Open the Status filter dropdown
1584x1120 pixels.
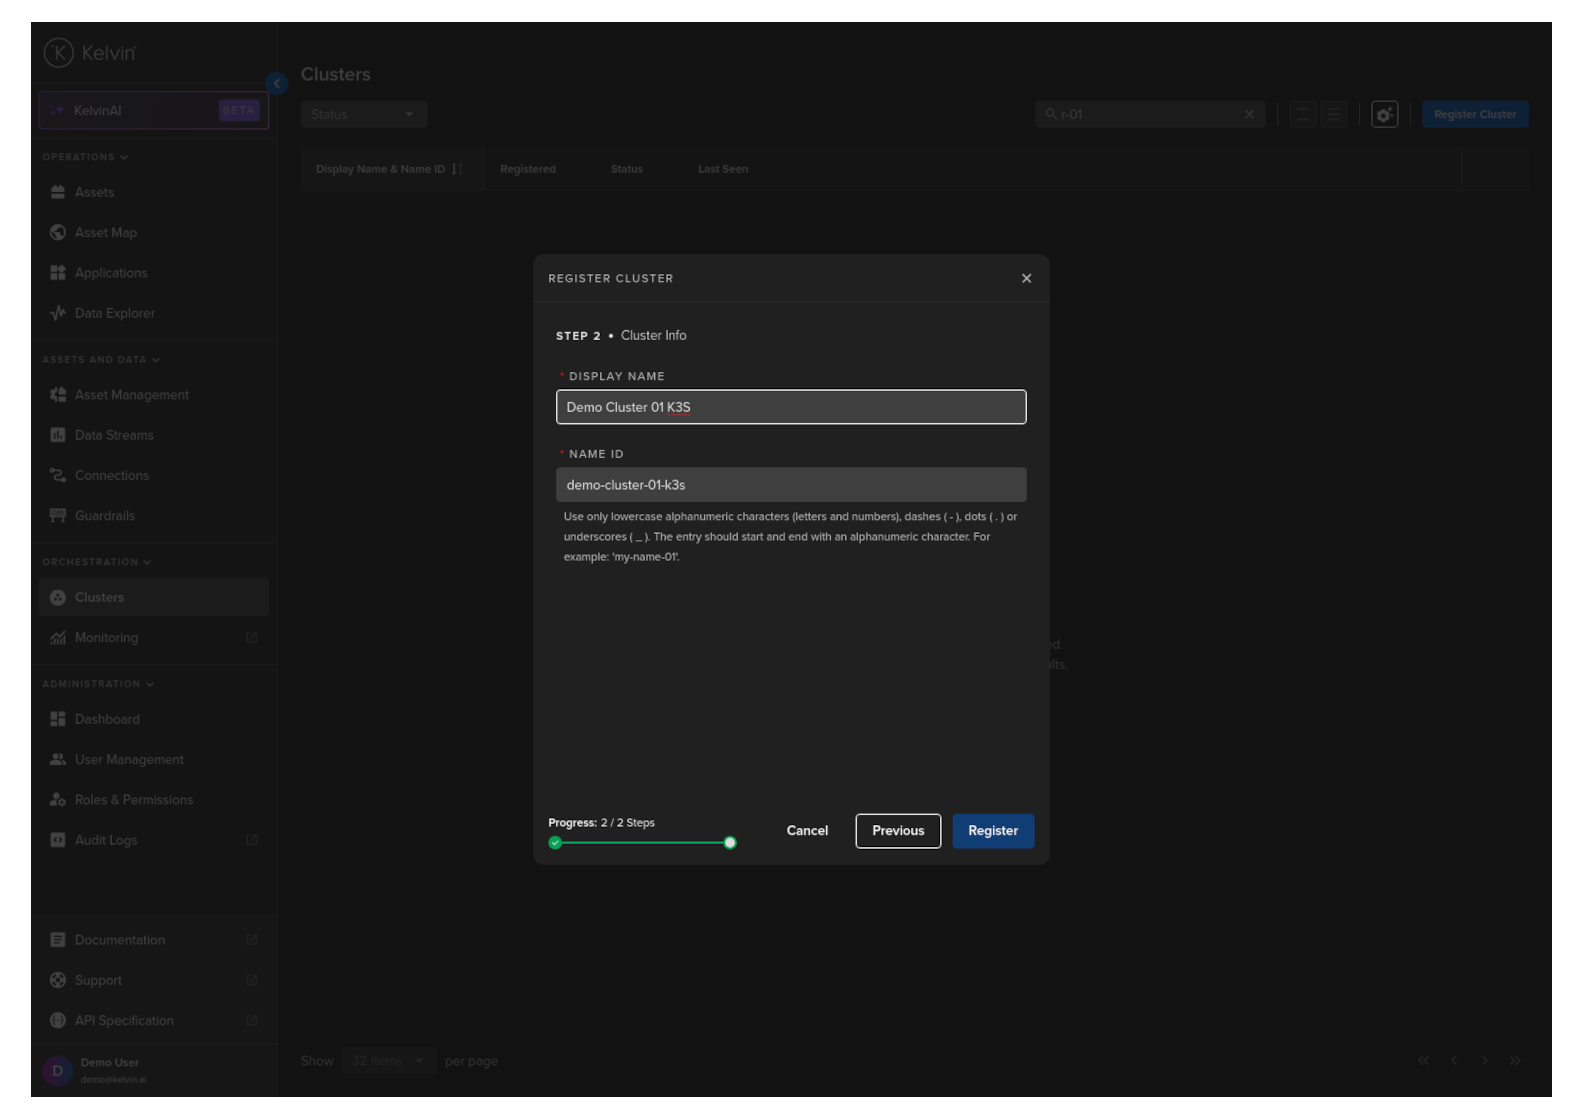point(363,115)
